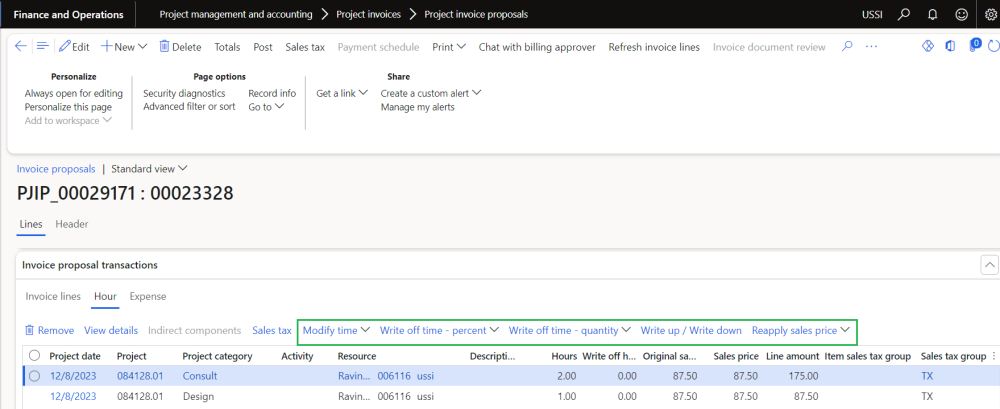This screenshot has height=409, width=1000.
Task: Switch to the Header tab
Action: tap(72, 224)
